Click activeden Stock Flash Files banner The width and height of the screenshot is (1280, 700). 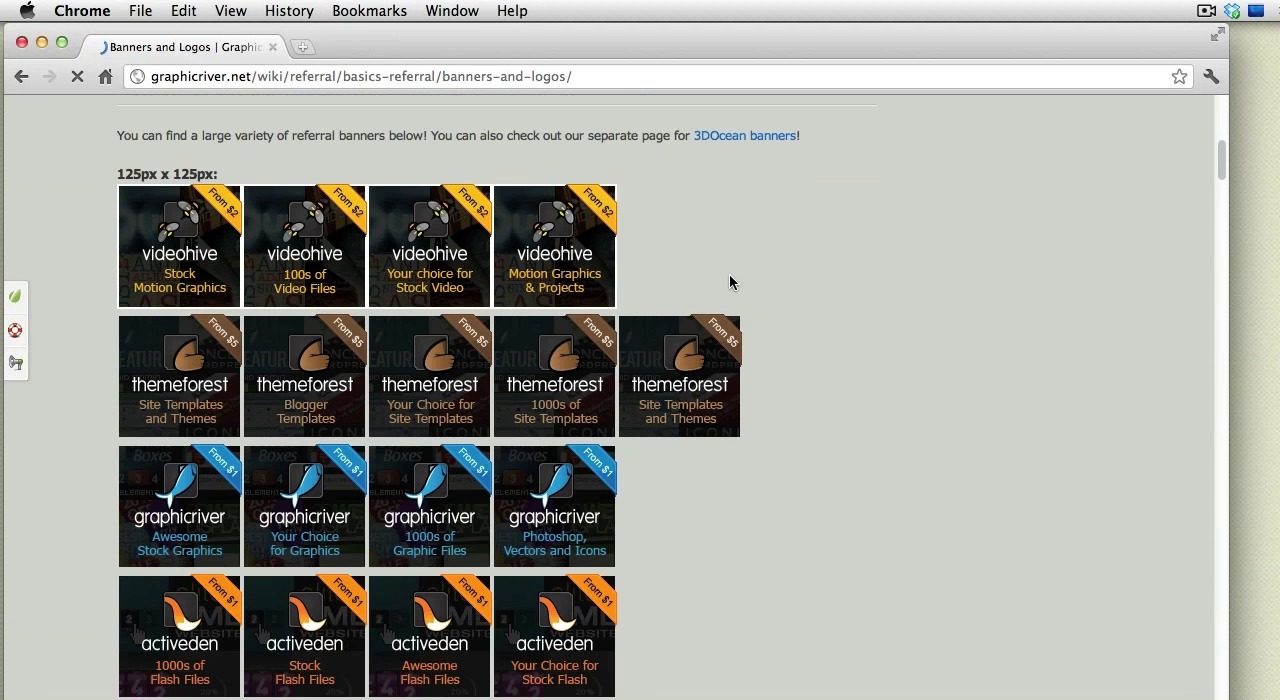305,637
